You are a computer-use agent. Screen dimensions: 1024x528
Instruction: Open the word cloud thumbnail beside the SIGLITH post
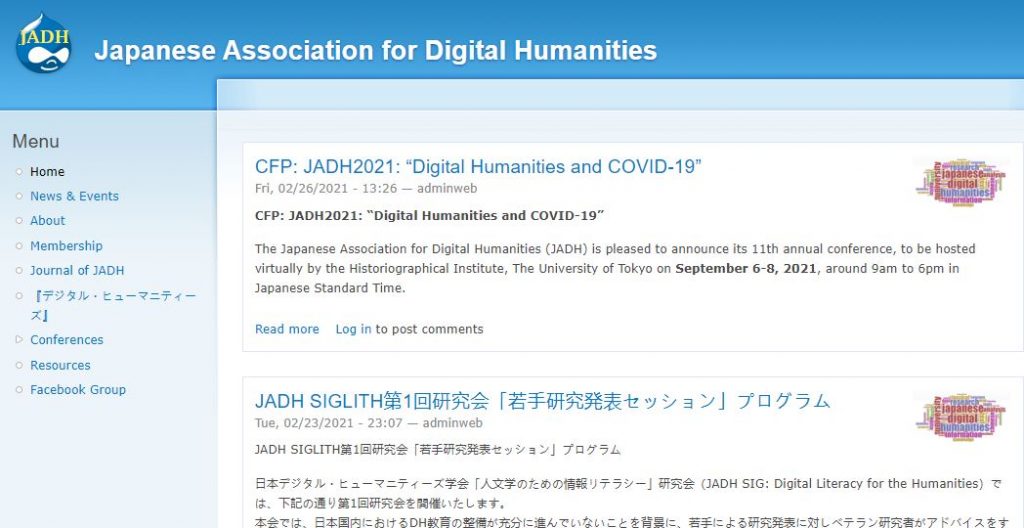960,417
